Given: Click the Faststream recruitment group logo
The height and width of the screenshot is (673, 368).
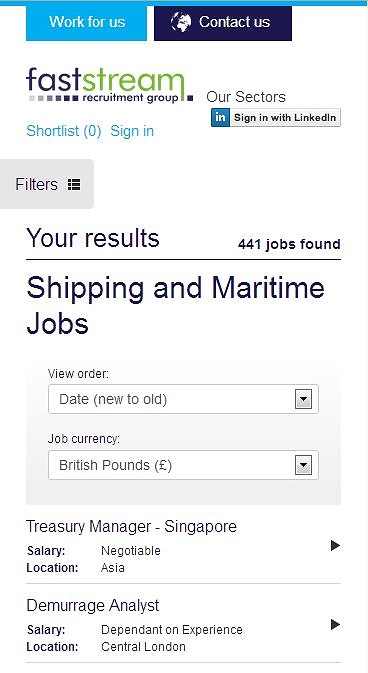Looking at the screenshot, I should click(x=109, y=85).
